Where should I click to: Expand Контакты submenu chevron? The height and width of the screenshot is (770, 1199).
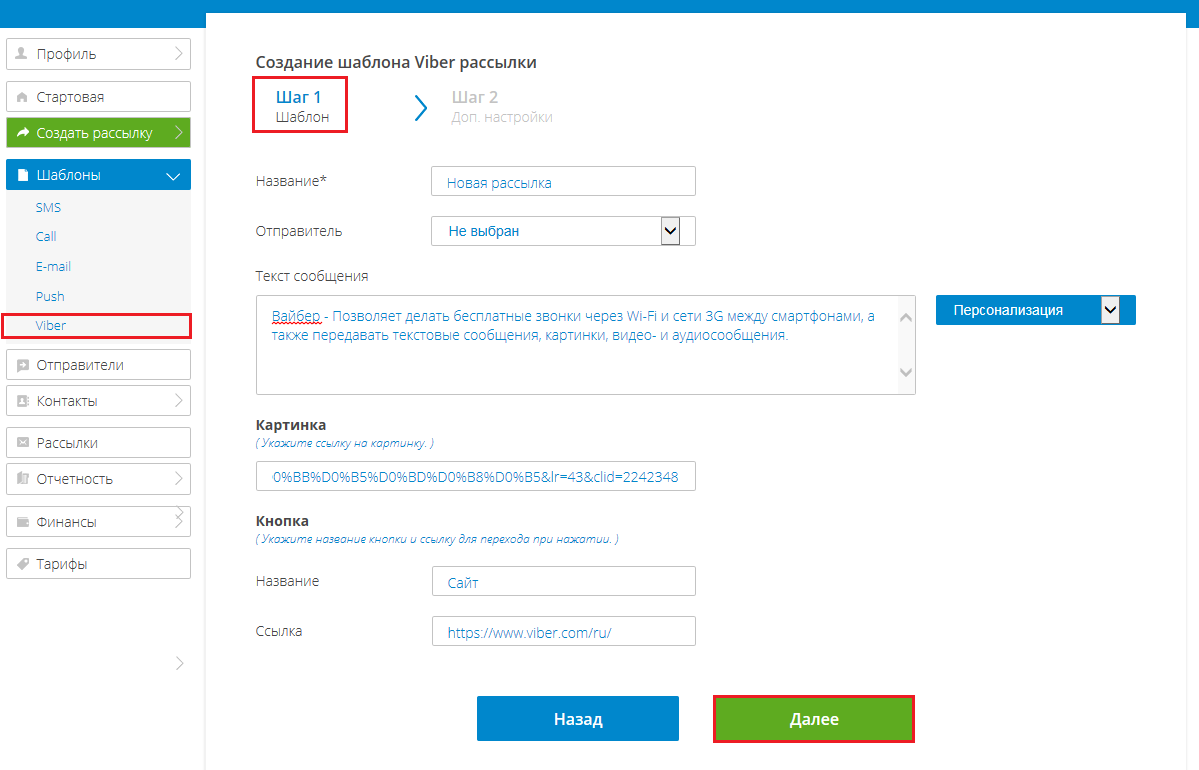pos(178,401)
